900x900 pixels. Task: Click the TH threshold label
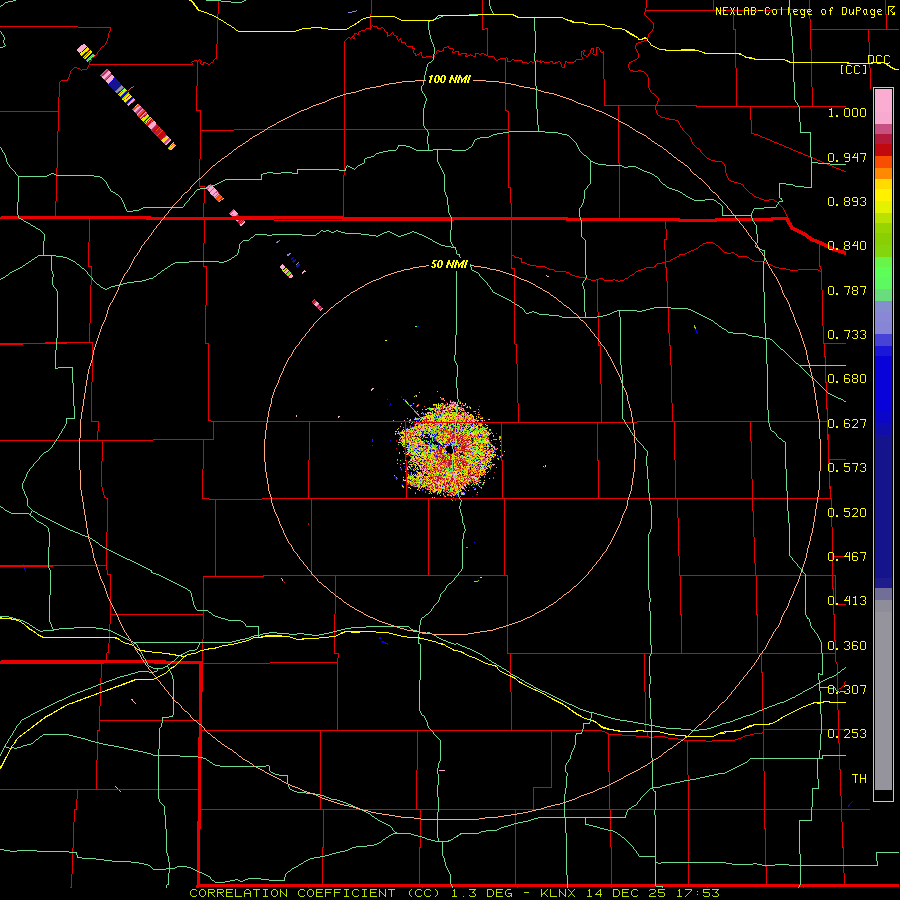pos(859,779)
